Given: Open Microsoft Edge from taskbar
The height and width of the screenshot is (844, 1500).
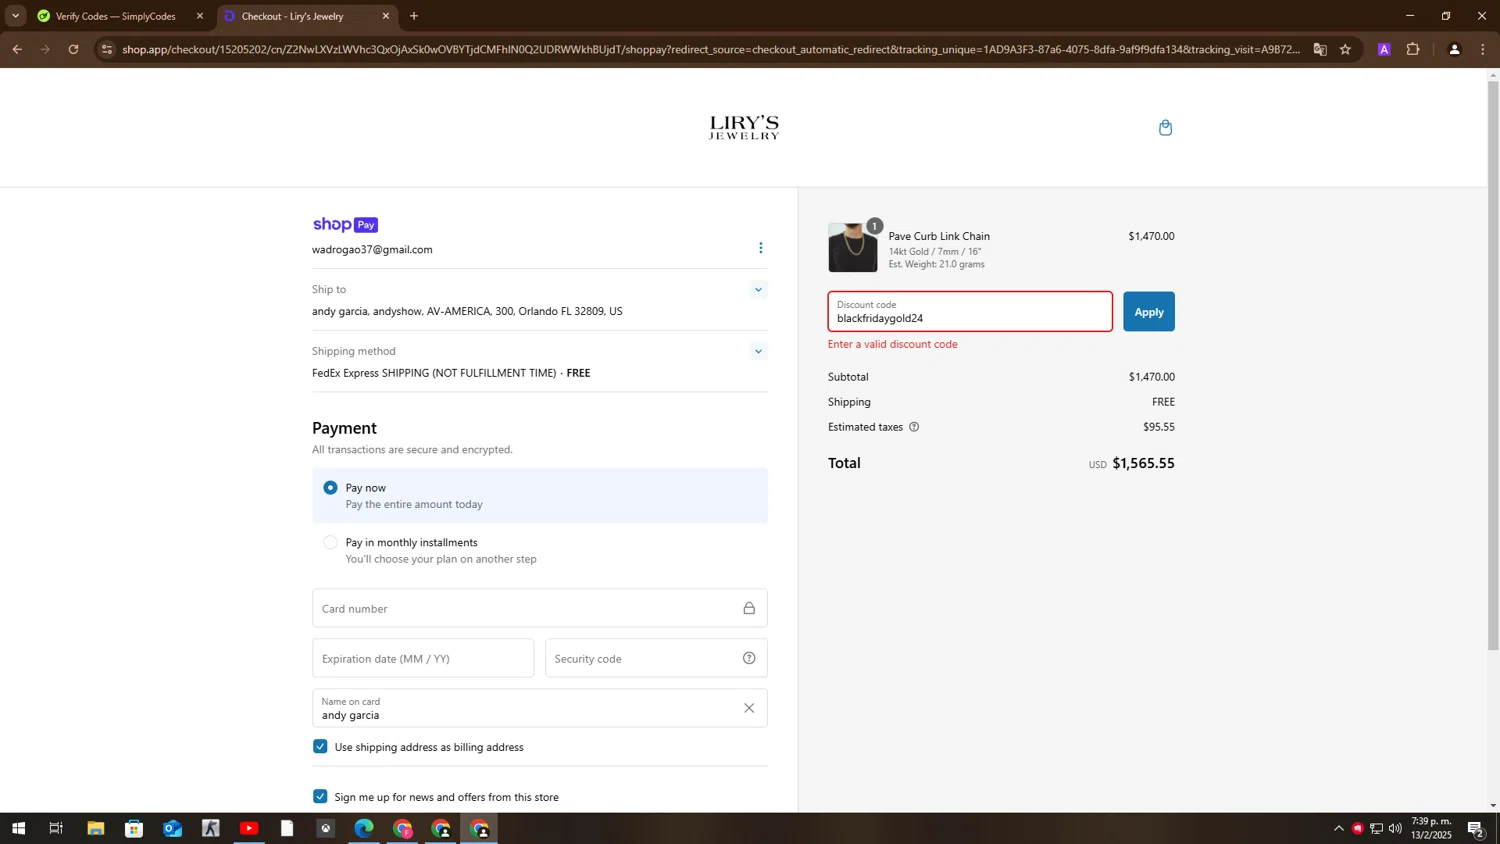Looking at the screenshot, I should (x=364, y=828).
